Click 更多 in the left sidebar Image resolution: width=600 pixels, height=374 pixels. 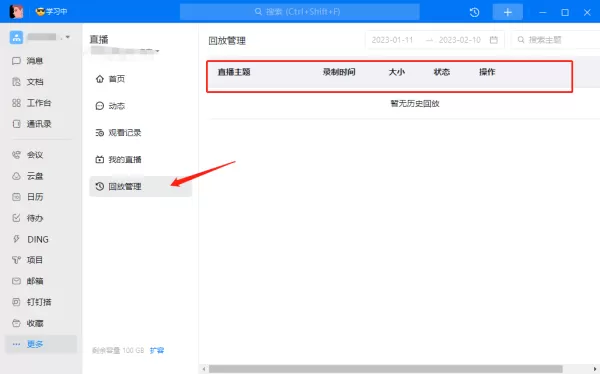point(41,344)
